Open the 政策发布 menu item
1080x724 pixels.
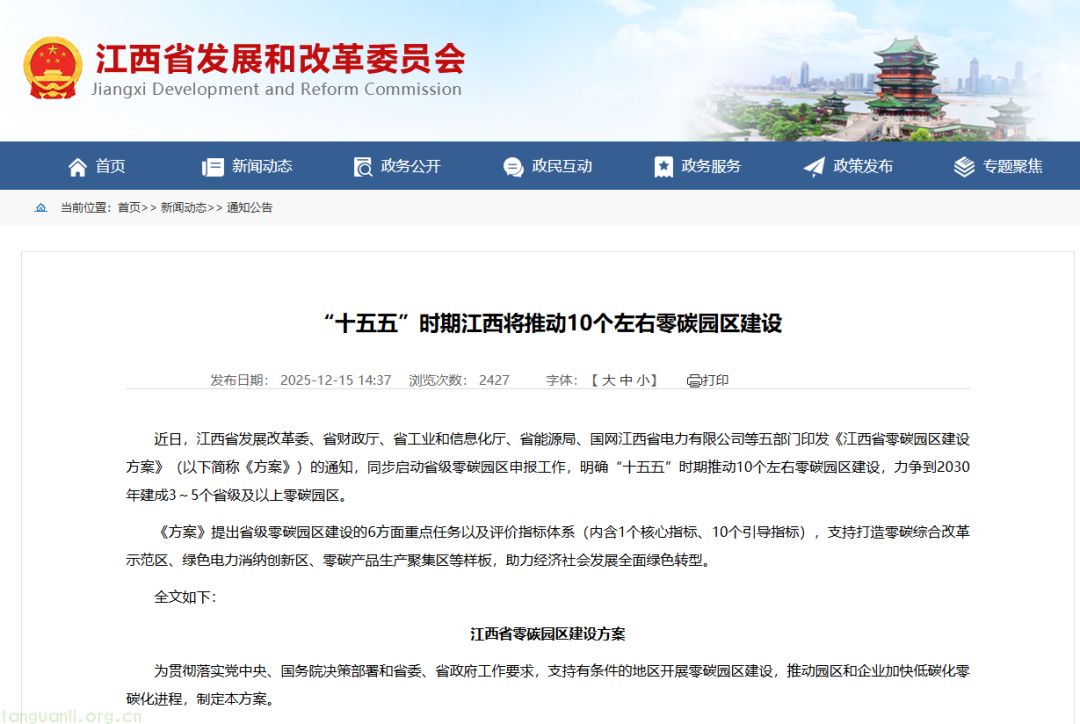[x=863, y=167]
